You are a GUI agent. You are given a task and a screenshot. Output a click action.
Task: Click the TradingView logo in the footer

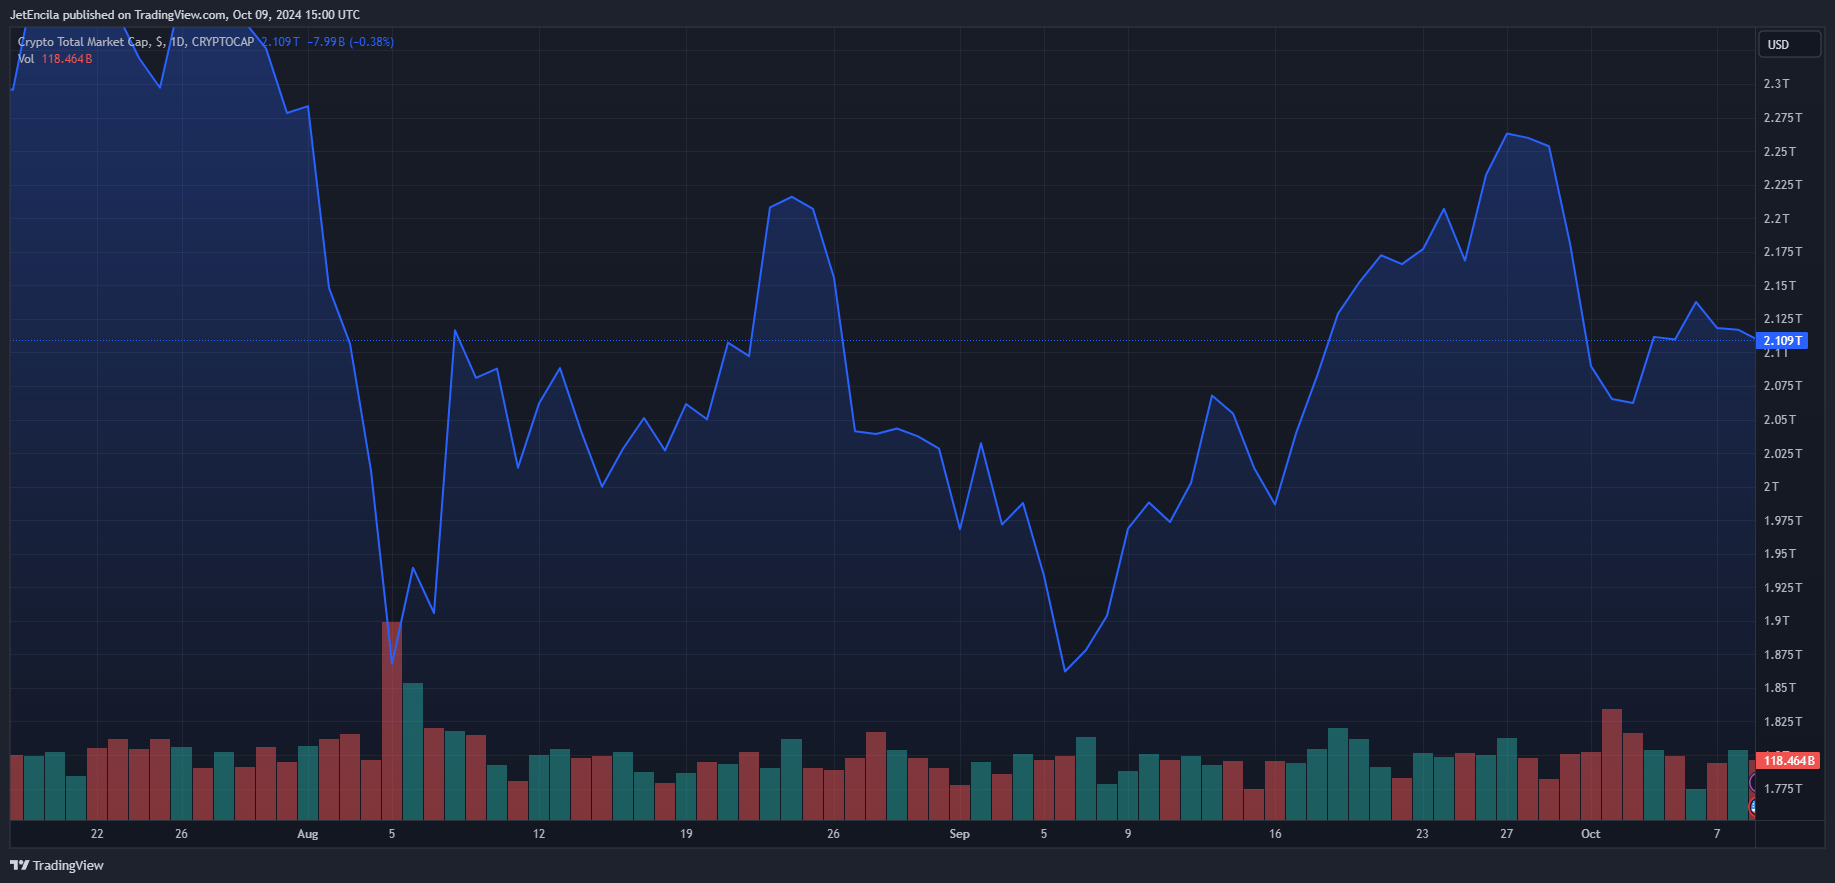coord(57,865)
